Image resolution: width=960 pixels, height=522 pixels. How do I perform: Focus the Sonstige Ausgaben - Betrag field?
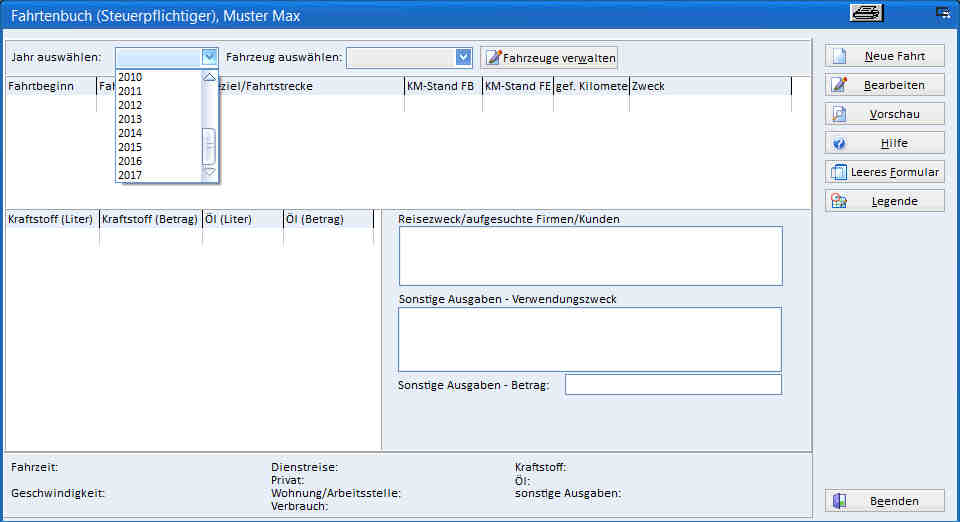[x=673, y=385]
